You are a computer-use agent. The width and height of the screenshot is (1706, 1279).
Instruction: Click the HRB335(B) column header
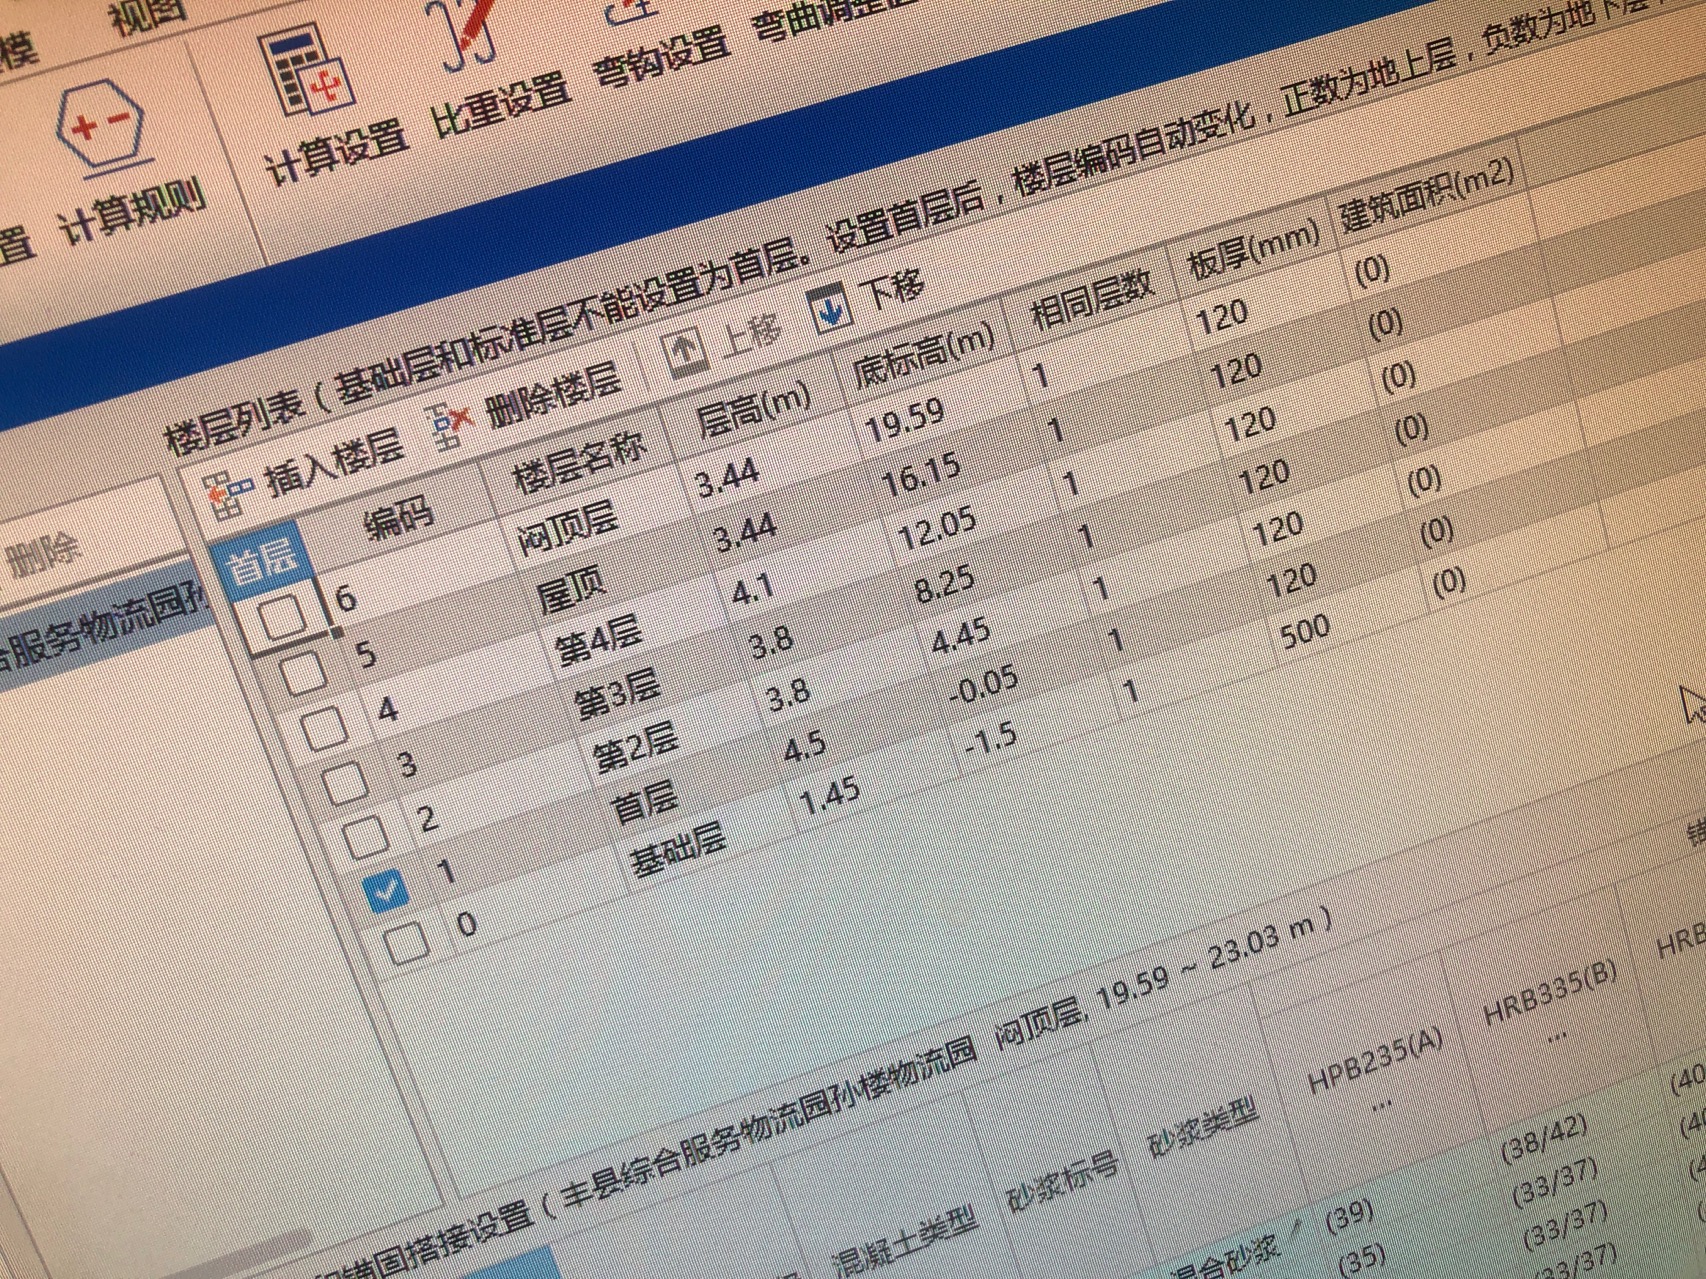point(1549,994)
